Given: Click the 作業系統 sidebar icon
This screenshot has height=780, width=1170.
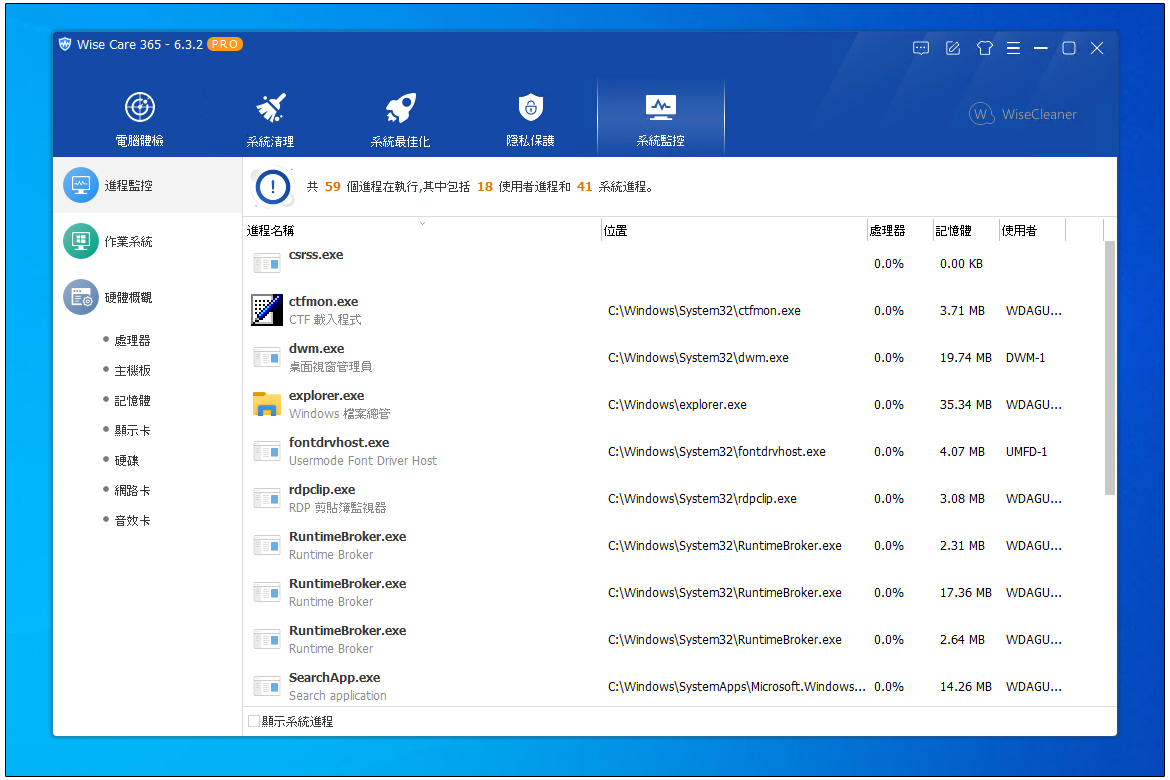Looking at the screenshot, I should coord(81,241).
